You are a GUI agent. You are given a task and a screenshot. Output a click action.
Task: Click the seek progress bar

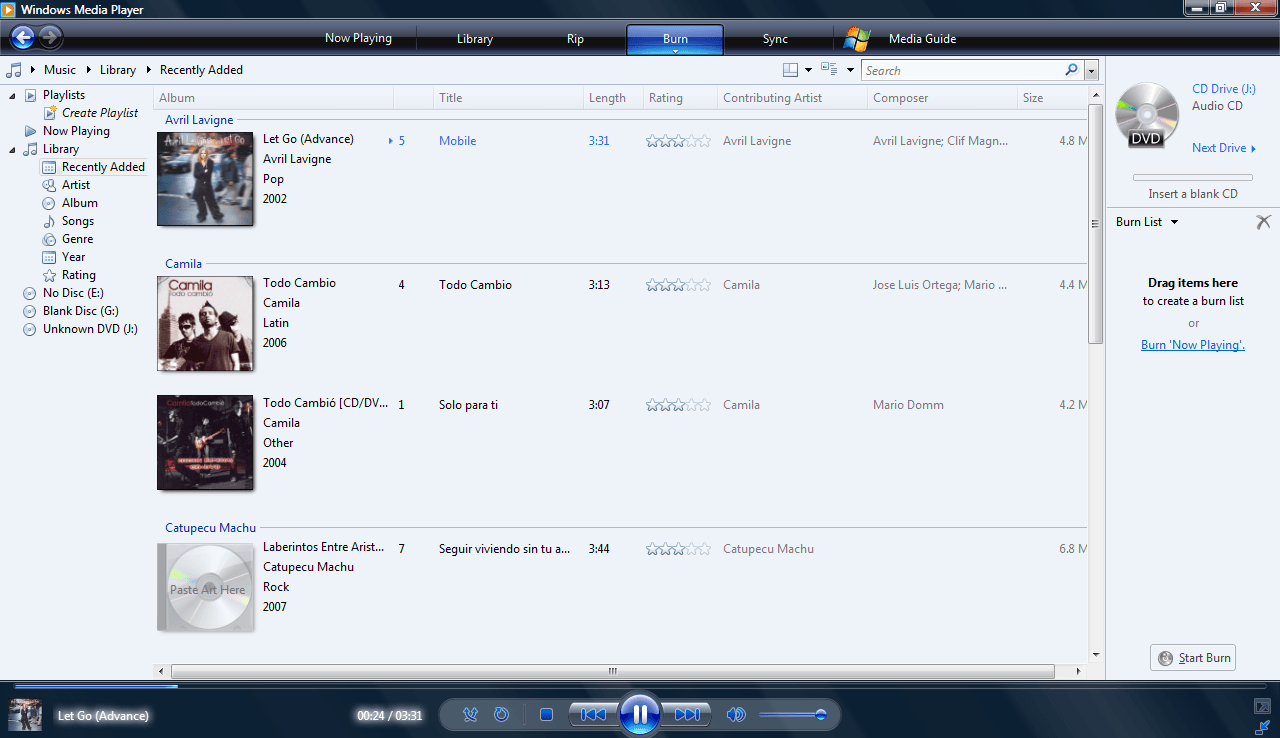[x=640, y=686]
